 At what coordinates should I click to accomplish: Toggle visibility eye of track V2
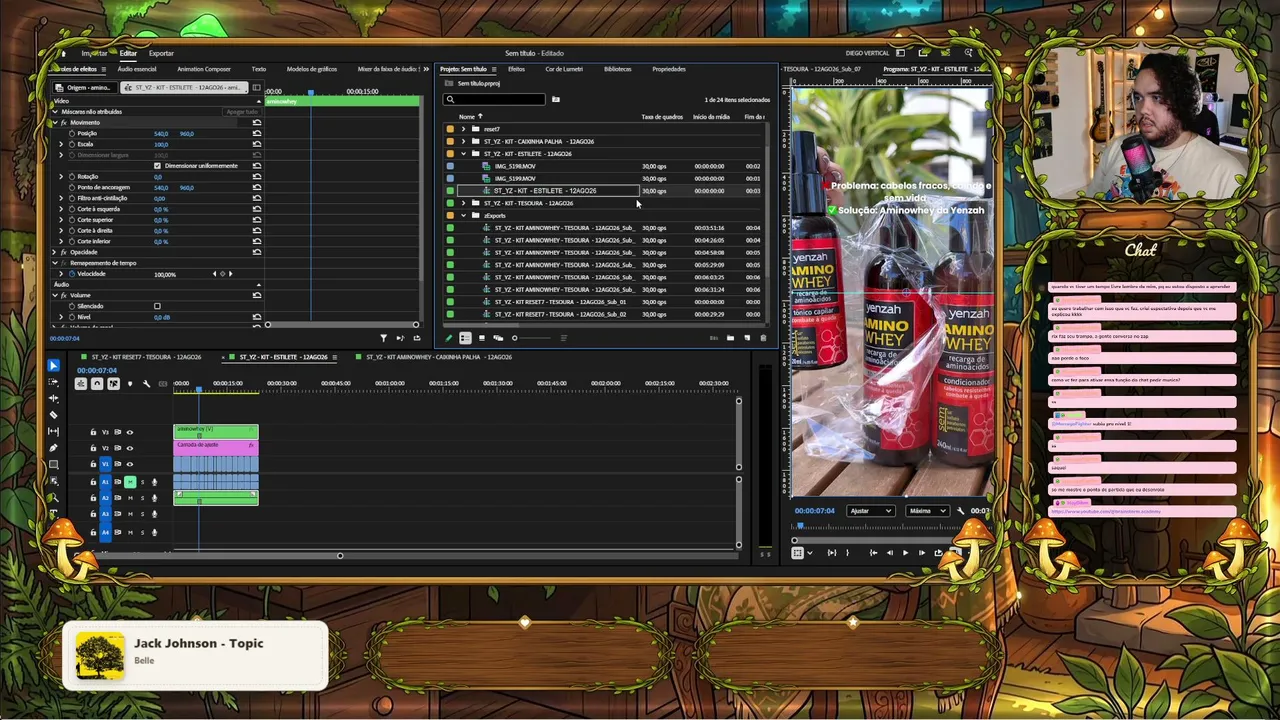129,448
